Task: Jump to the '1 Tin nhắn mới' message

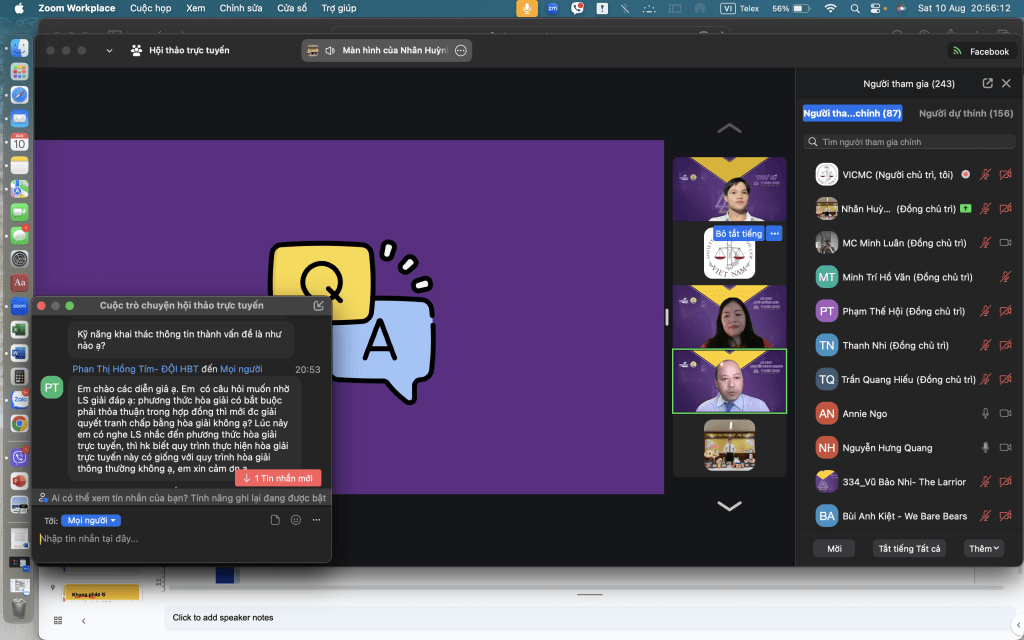Action: [x=278, y=478]
